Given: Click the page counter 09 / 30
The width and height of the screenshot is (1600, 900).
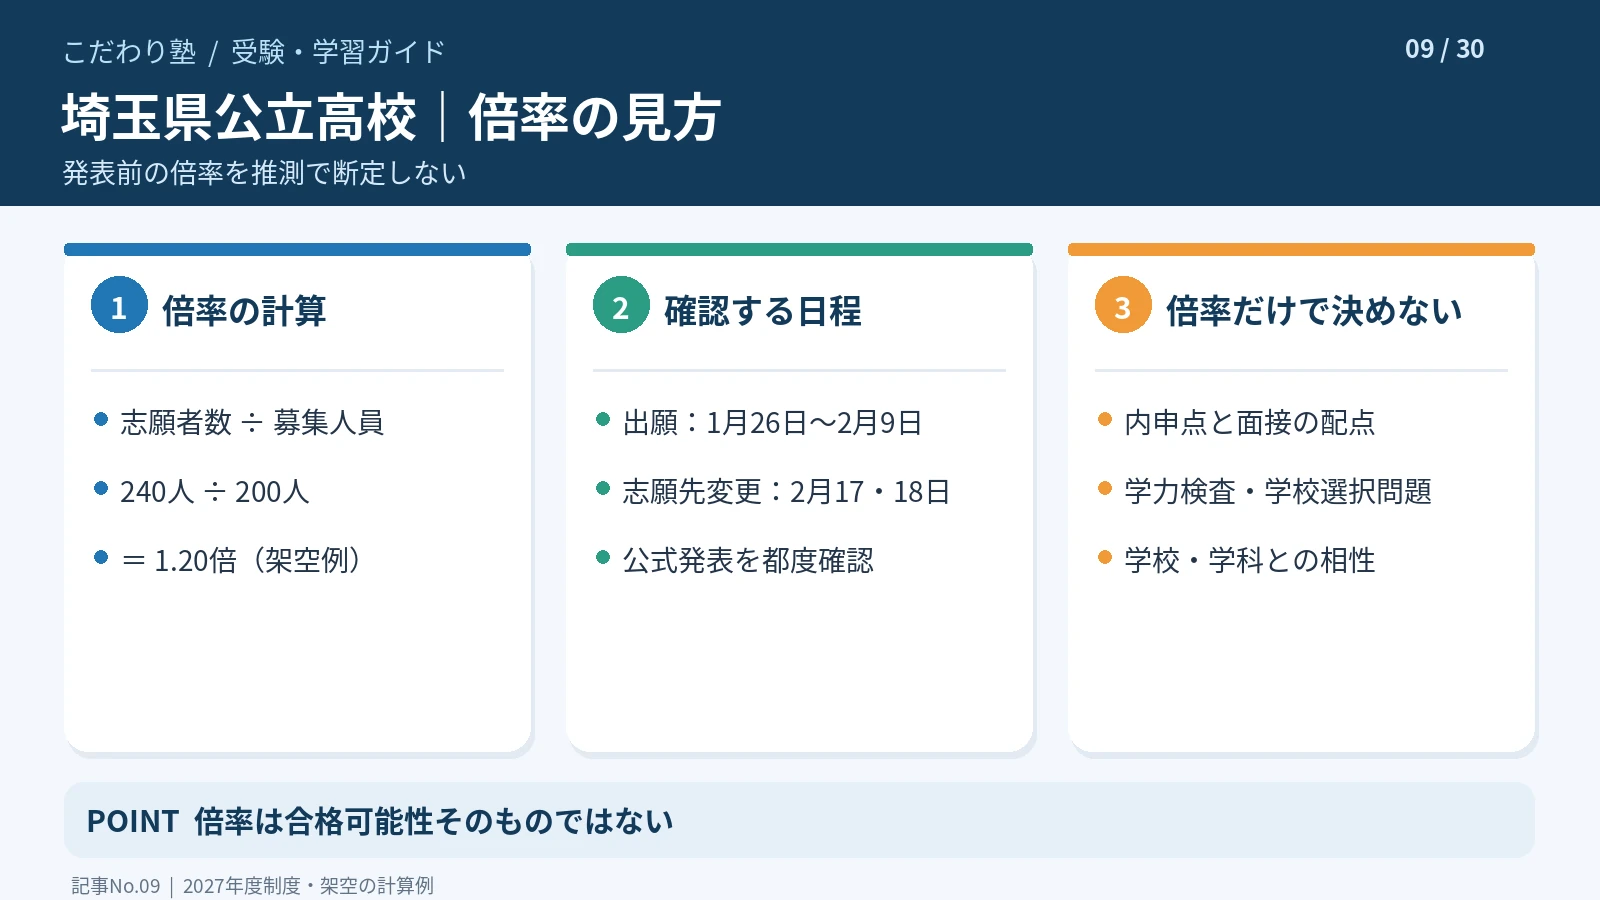Looking at the screenshot, I should 1444,49.
